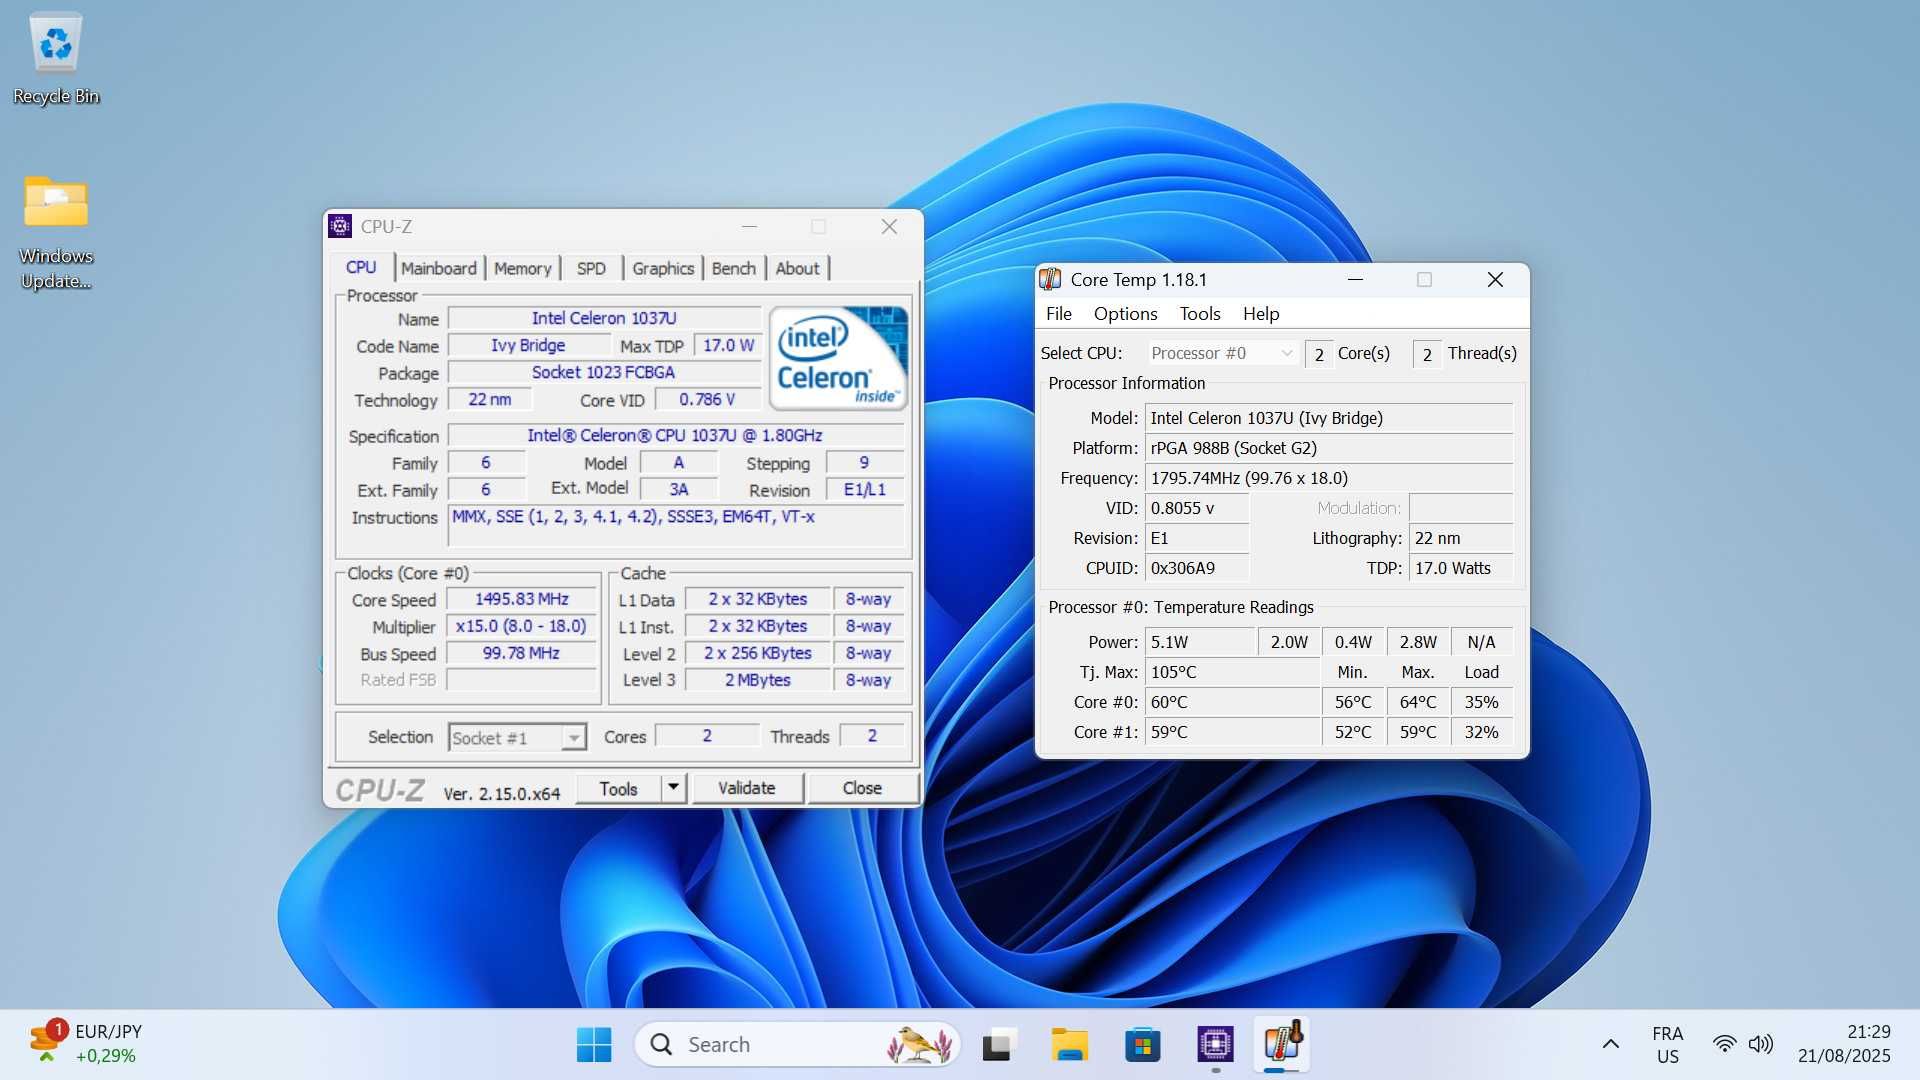The height and width of the screenshot is (1080, 1920).
Task: Open Microsoft Store from the taskbar
Action: click(x=1142, y=1045)
